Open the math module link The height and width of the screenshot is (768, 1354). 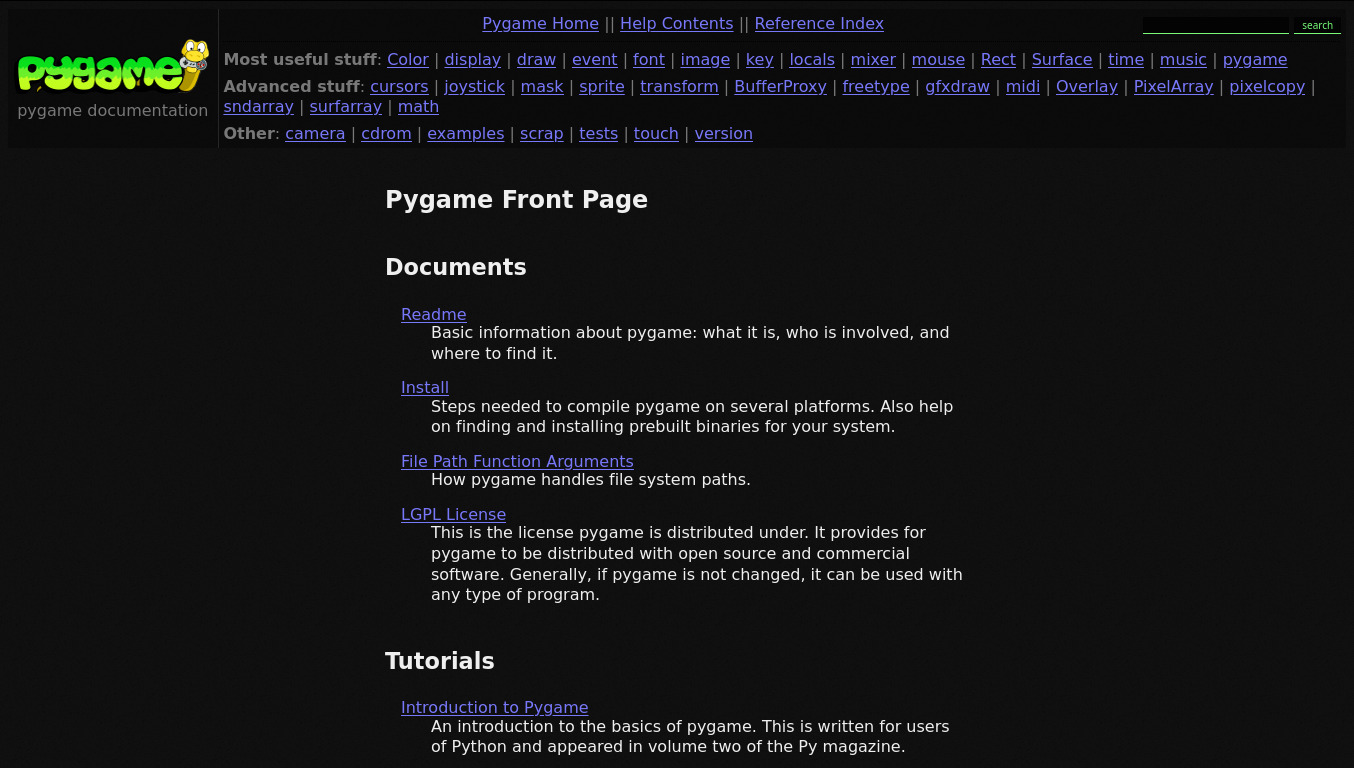click(418, 107)
